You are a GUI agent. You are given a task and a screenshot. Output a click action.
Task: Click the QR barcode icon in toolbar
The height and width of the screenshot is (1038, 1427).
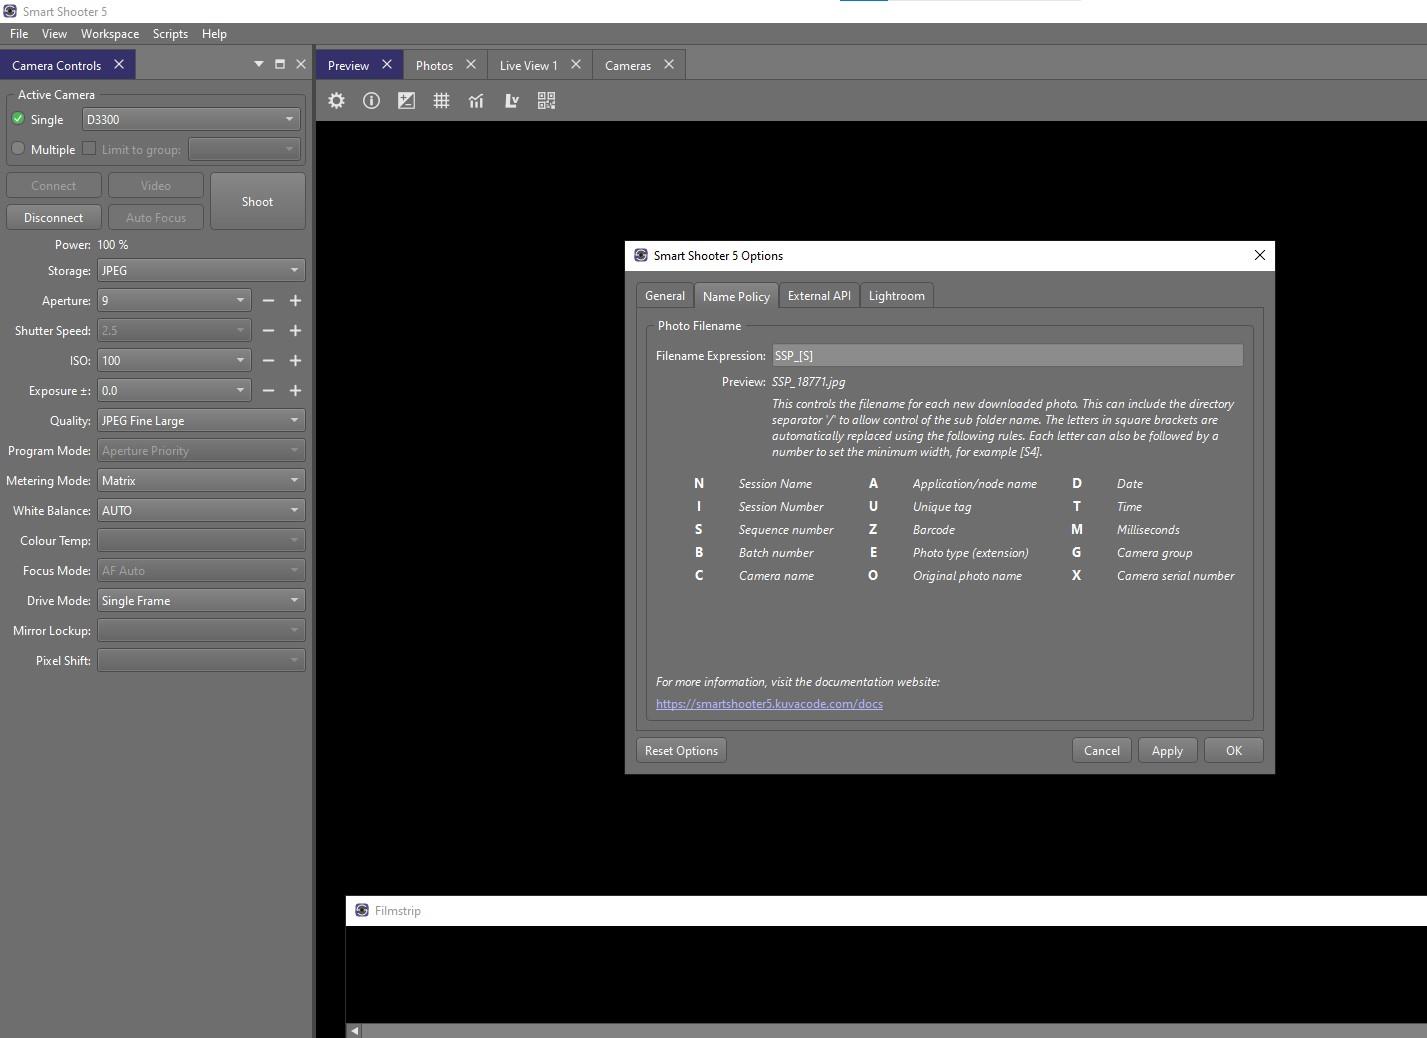[x=546, y=101]
